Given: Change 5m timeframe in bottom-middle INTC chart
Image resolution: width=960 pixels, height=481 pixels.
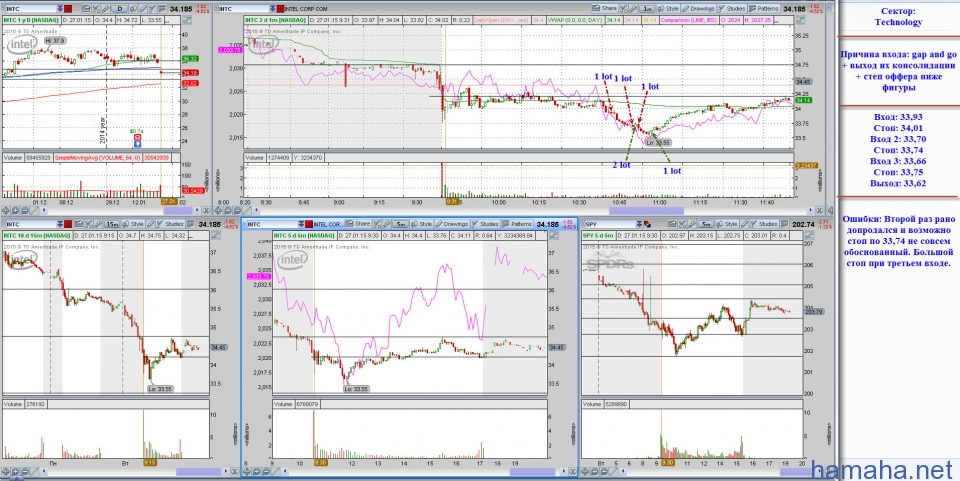Looking at the screenshot, I should point(401,224).
